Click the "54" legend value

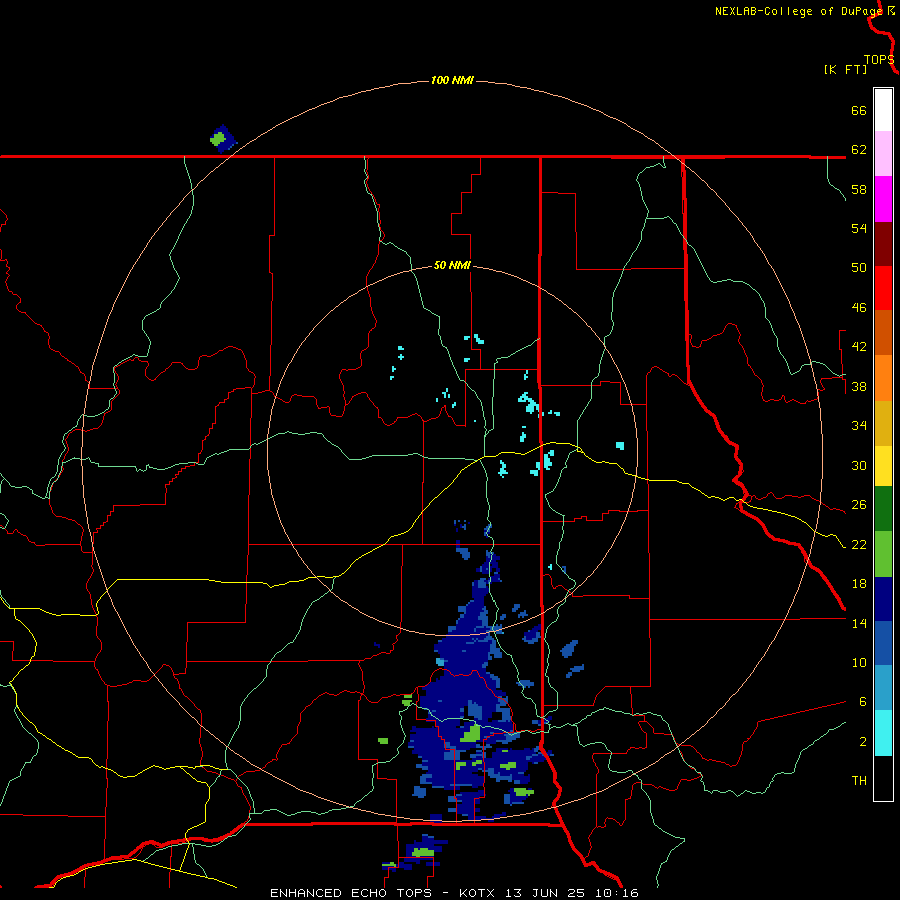[859, 228]
